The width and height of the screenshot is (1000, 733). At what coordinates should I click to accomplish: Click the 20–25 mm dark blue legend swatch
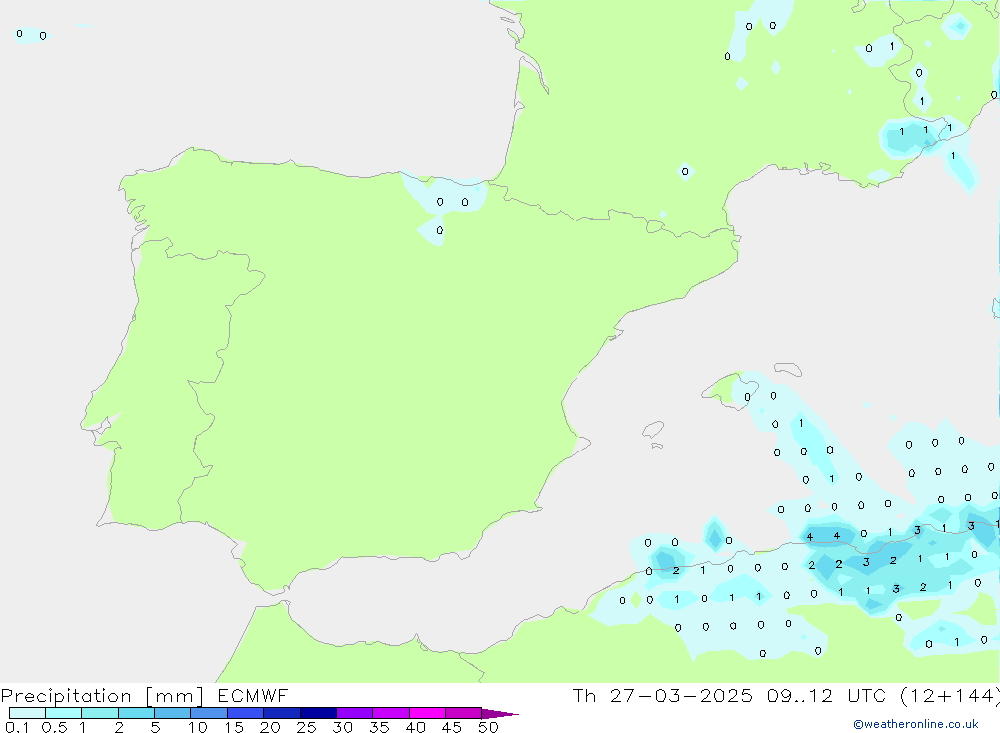coord(281,713)
